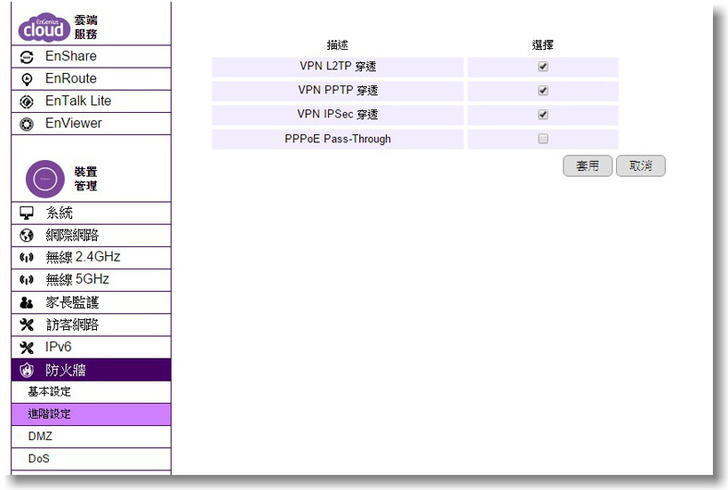The image size is (728, 490).
Task: Click the purple device management circle icon
Action: coord(45,179)
